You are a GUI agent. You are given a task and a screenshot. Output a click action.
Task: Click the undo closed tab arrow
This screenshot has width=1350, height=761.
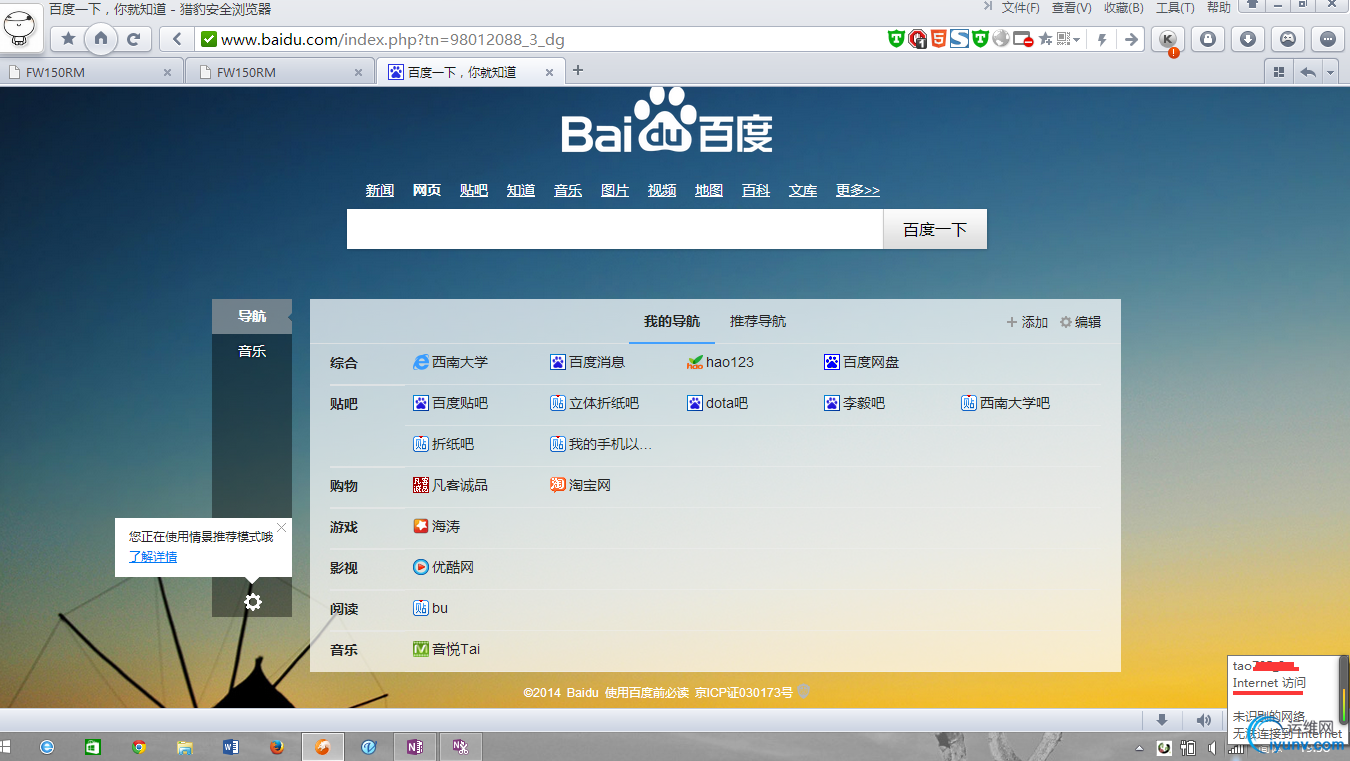tap(1307, 72)
